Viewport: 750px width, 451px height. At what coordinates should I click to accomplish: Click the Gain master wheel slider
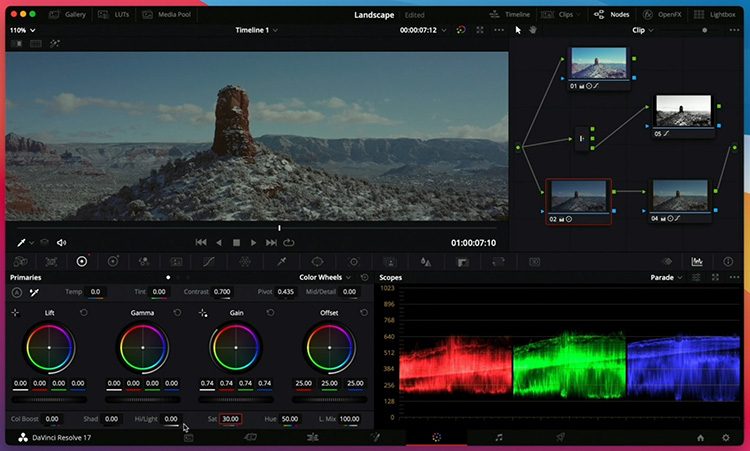pyautogui.click(x=236, y=397)
